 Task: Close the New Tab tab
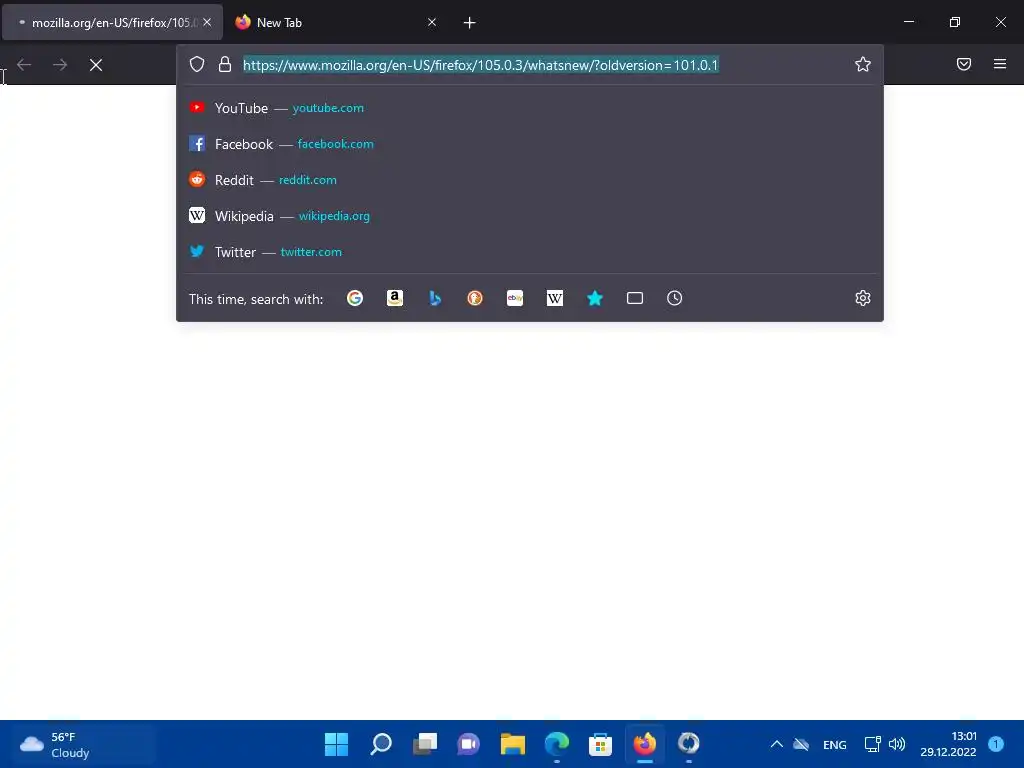pos(432,22)
